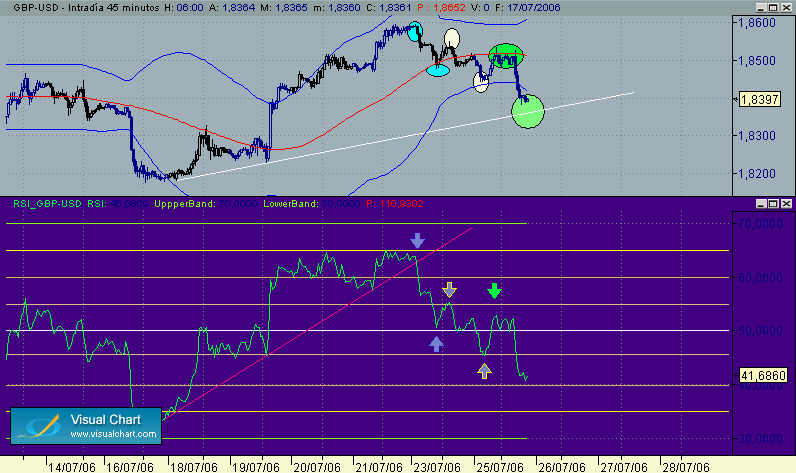Screen dimensions: 796x473
Task: Minimize the GBP-USD price chart window
Action: click(x=760, y=8)
